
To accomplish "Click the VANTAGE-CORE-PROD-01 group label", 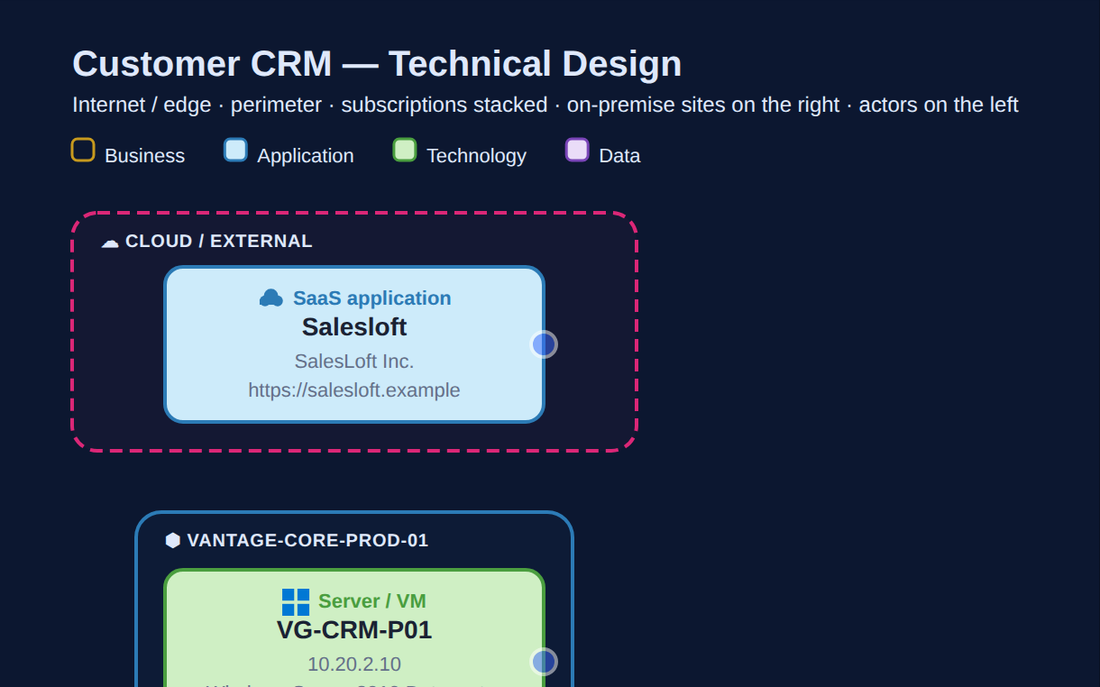I will click(307, 540).
